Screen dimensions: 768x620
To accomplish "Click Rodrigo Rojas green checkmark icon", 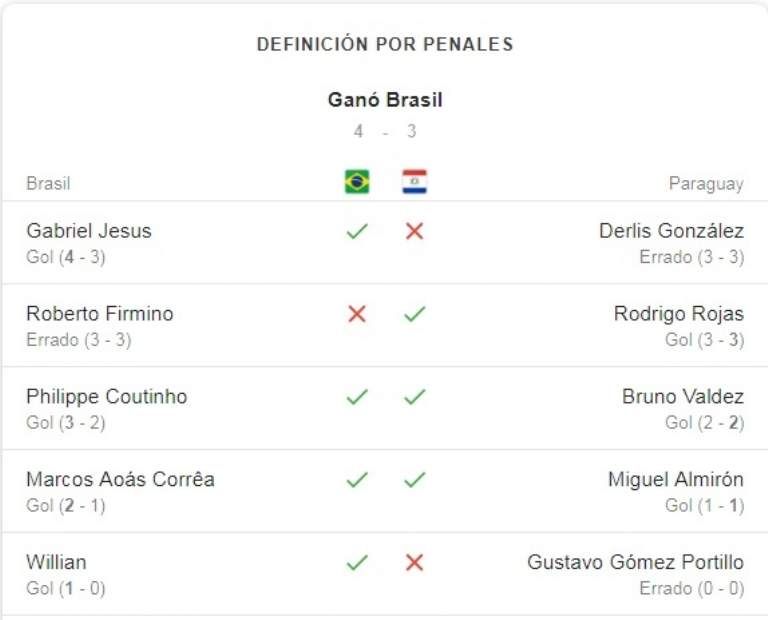I will pyautogui.click(x=414, y=314).
